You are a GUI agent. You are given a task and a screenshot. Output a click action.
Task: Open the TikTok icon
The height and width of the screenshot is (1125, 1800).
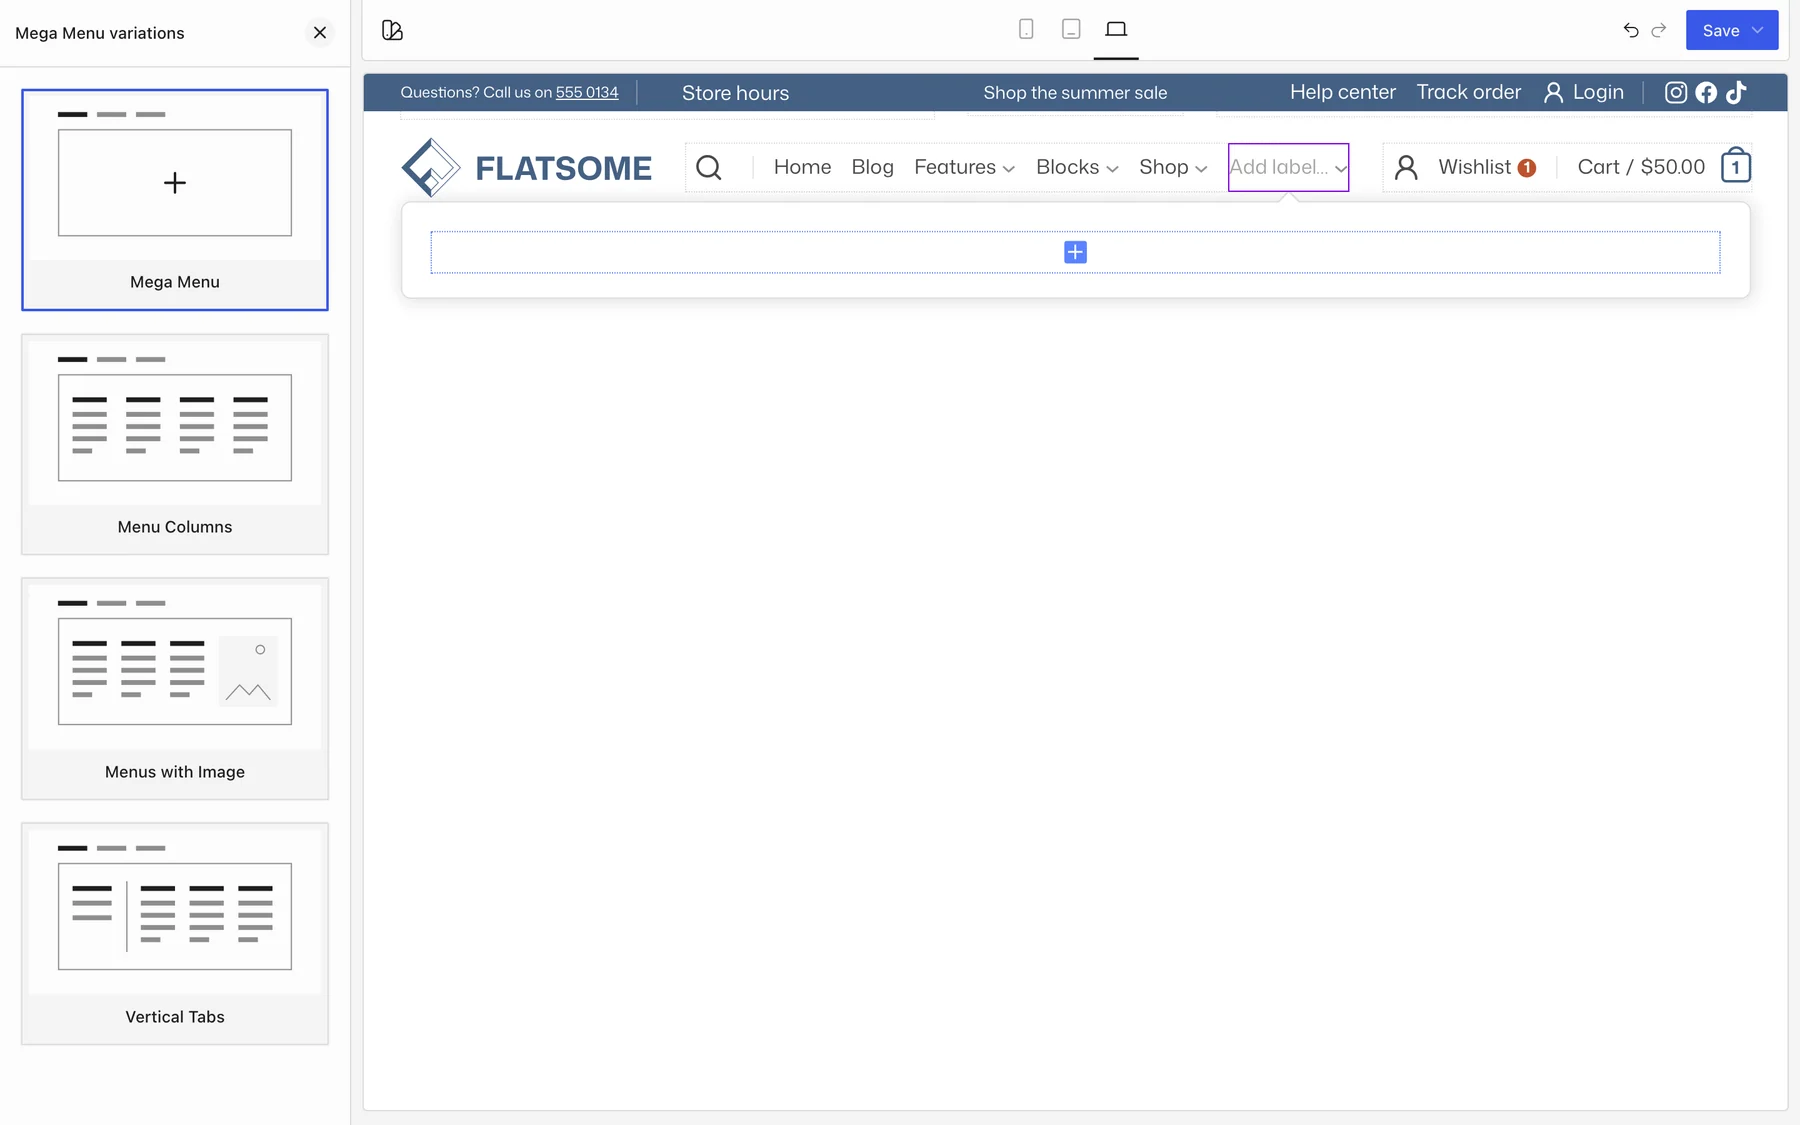(x=1736, y=93)
